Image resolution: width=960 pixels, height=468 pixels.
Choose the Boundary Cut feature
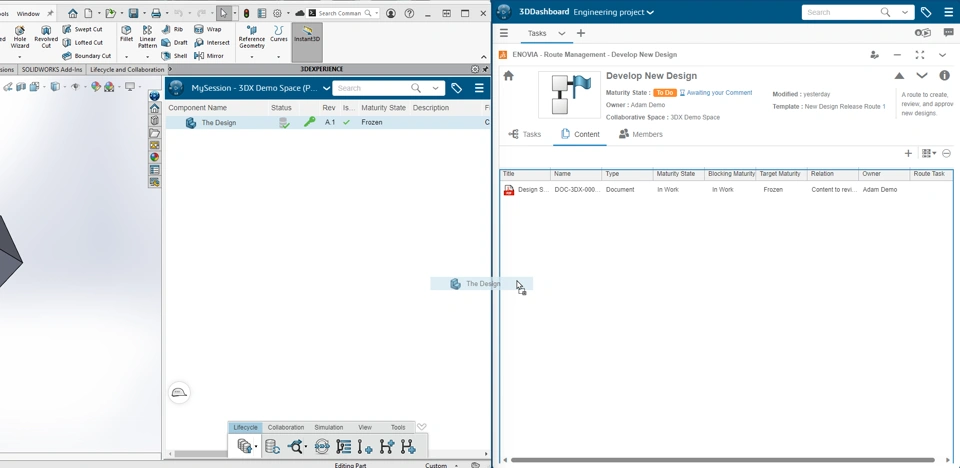point(87,56)
